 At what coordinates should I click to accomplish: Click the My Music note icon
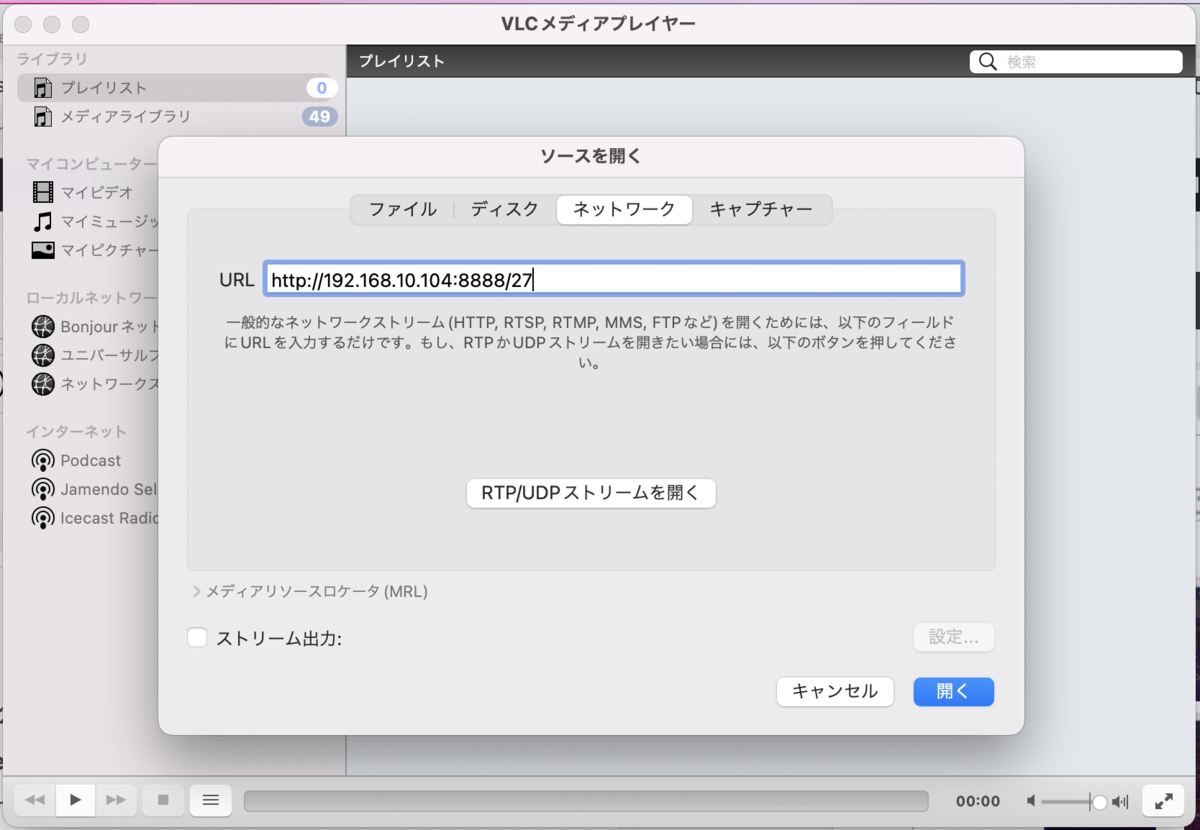pyautogui.click(x=42, y=221)
